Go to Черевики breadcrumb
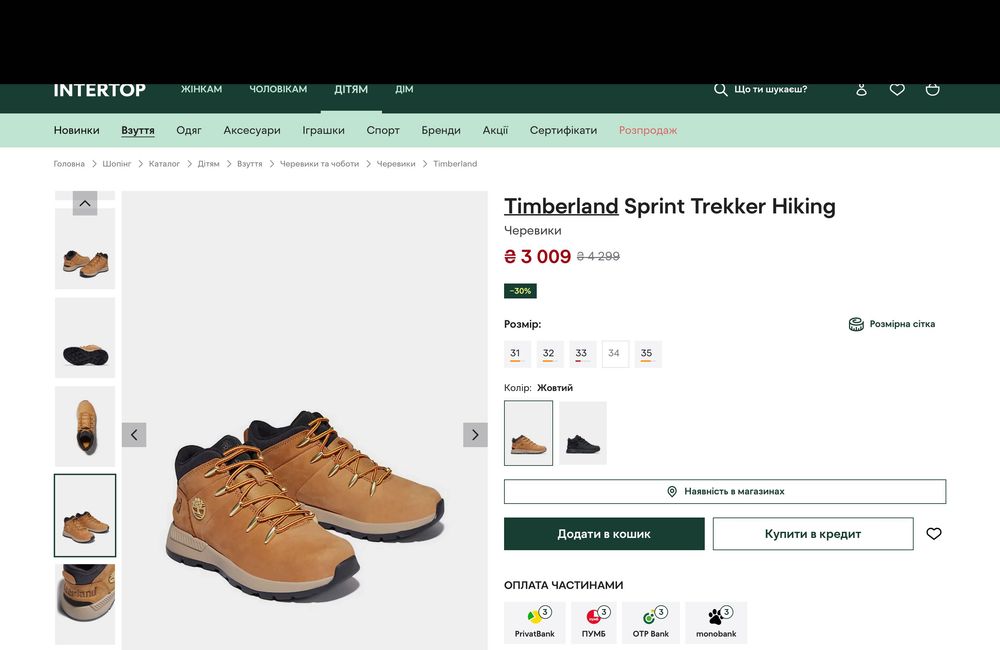 pyautogui.click(x=395, y=164)
